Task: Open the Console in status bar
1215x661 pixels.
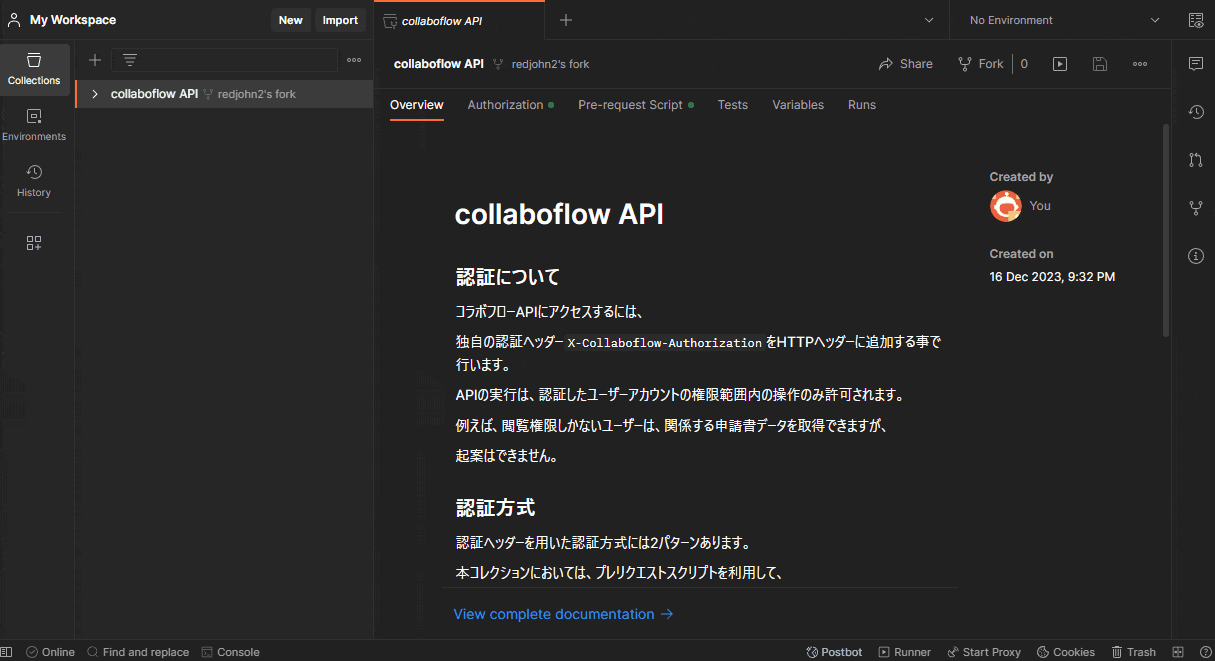Action: [x=230, y=652]
